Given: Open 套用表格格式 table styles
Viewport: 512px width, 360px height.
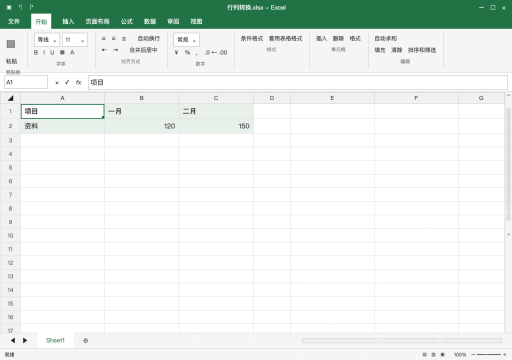Looking at the screenshot, I should (x=286, y=39).
